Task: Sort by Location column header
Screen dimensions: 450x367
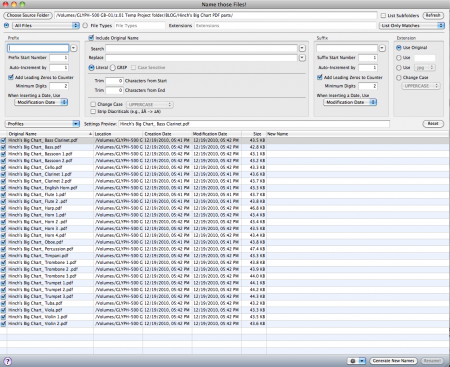Action: click(x=118, y=134)
